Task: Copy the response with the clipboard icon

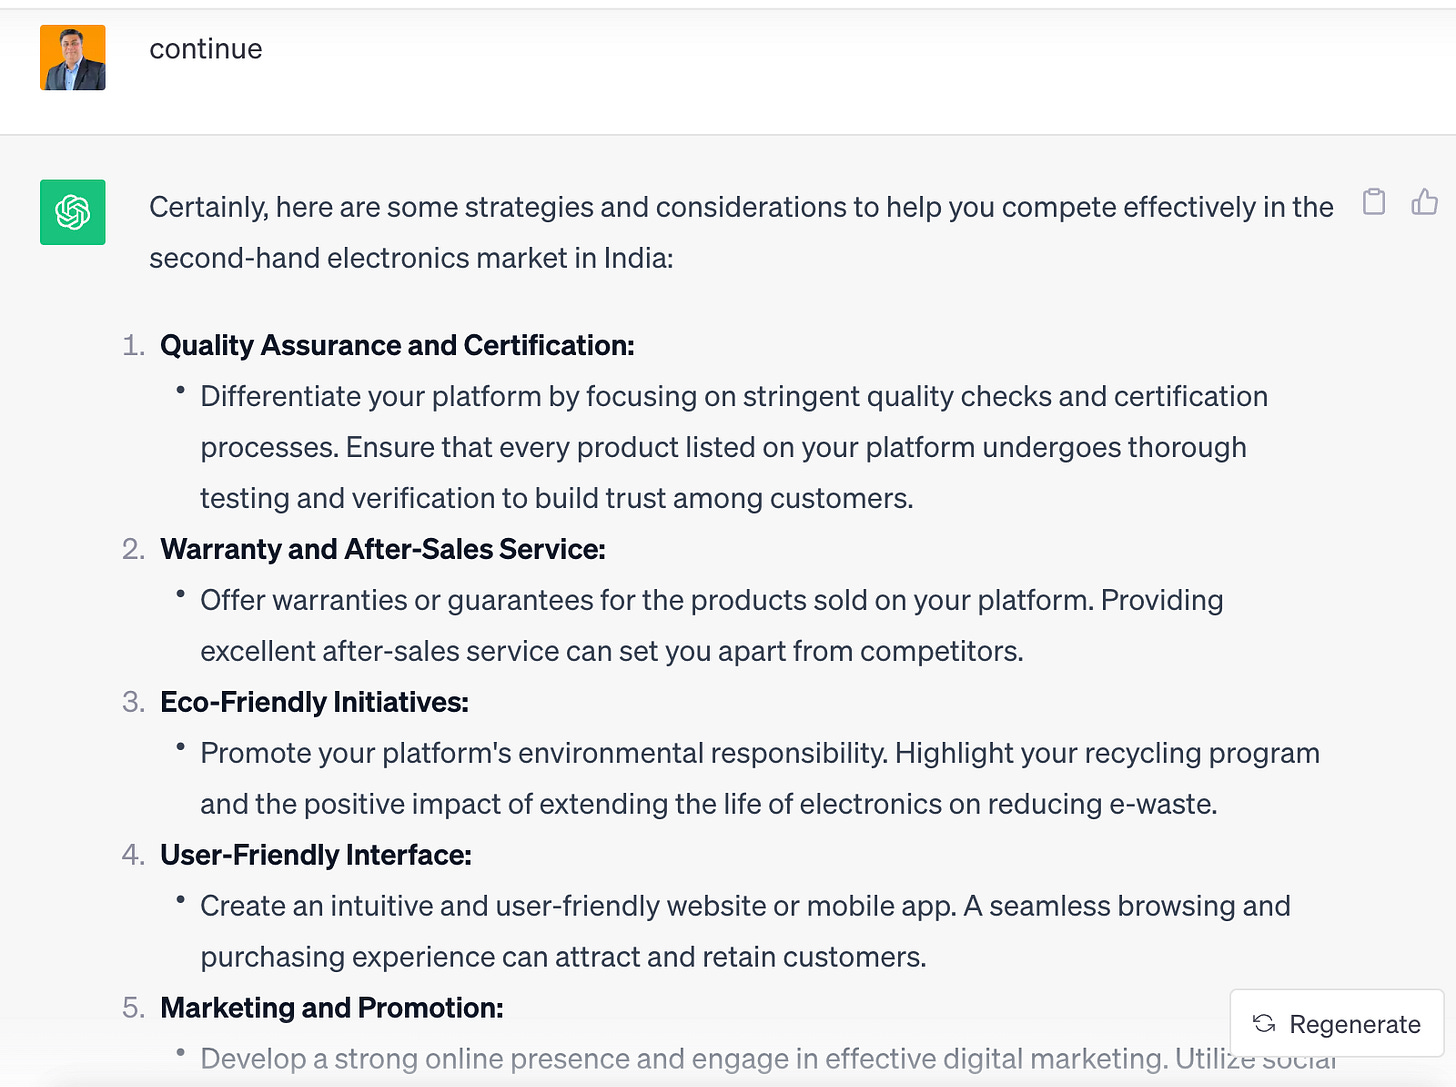Action: tap(1374, 202)
